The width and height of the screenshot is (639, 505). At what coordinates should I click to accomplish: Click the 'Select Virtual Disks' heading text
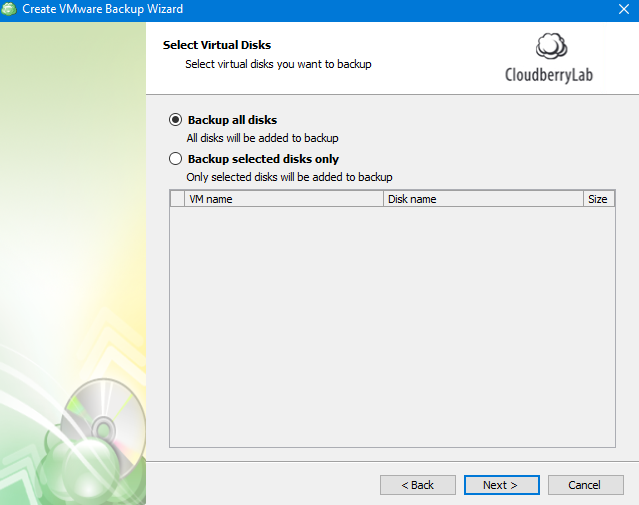pos(217,45)
